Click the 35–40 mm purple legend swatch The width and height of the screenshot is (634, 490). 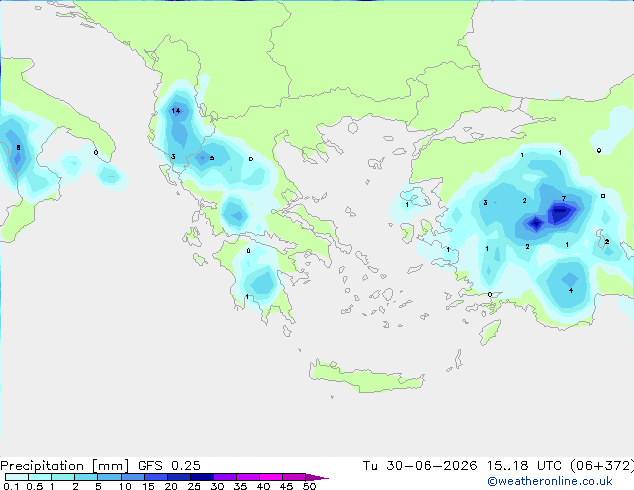[248, 477]
